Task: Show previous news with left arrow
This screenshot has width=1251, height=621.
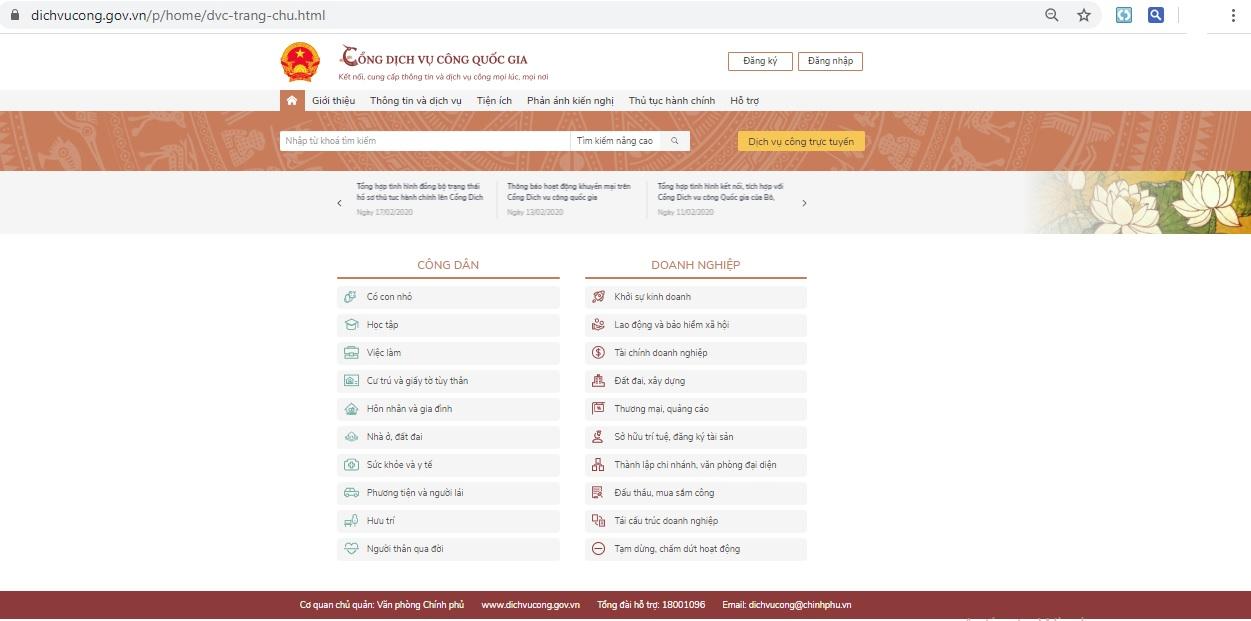Action: [339, 203]
